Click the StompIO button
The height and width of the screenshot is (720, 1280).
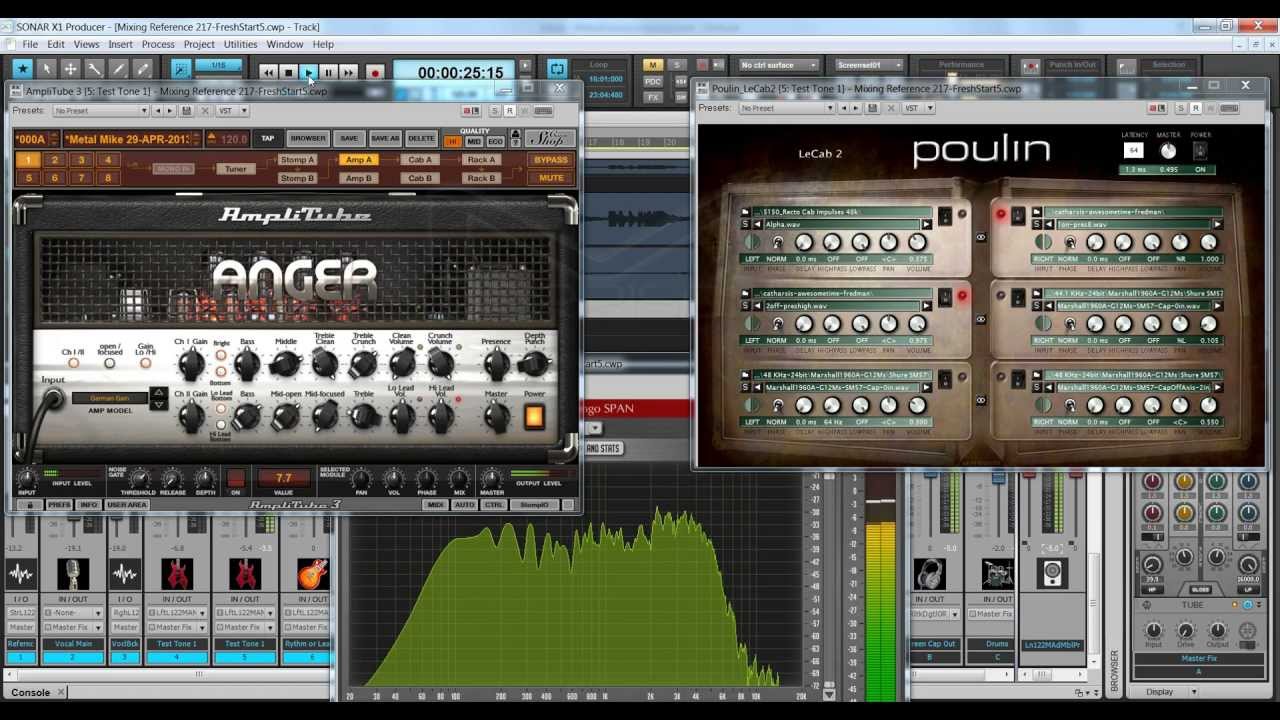535,505
